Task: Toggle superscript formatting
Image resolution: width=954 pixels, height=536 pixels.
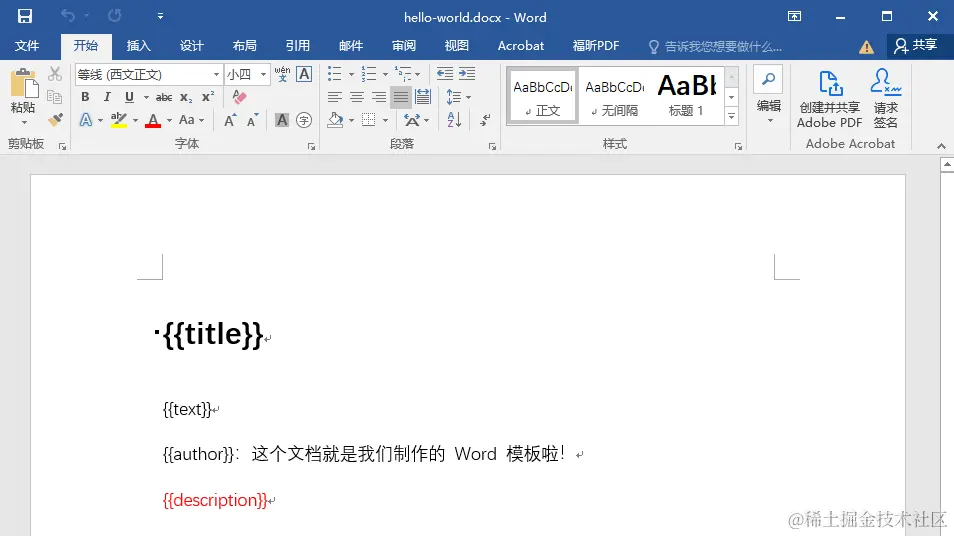Action: [208, 97]
